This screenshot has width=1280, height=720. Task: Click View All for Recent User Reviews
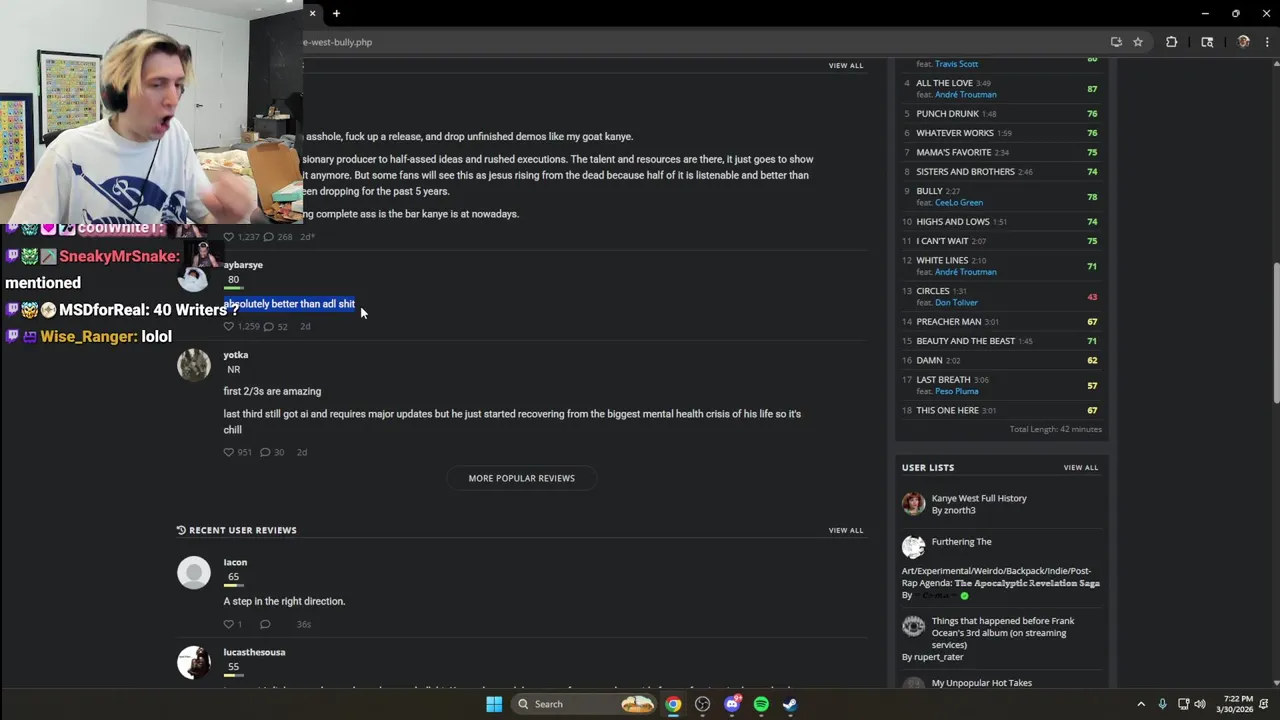tap(845, 530)
